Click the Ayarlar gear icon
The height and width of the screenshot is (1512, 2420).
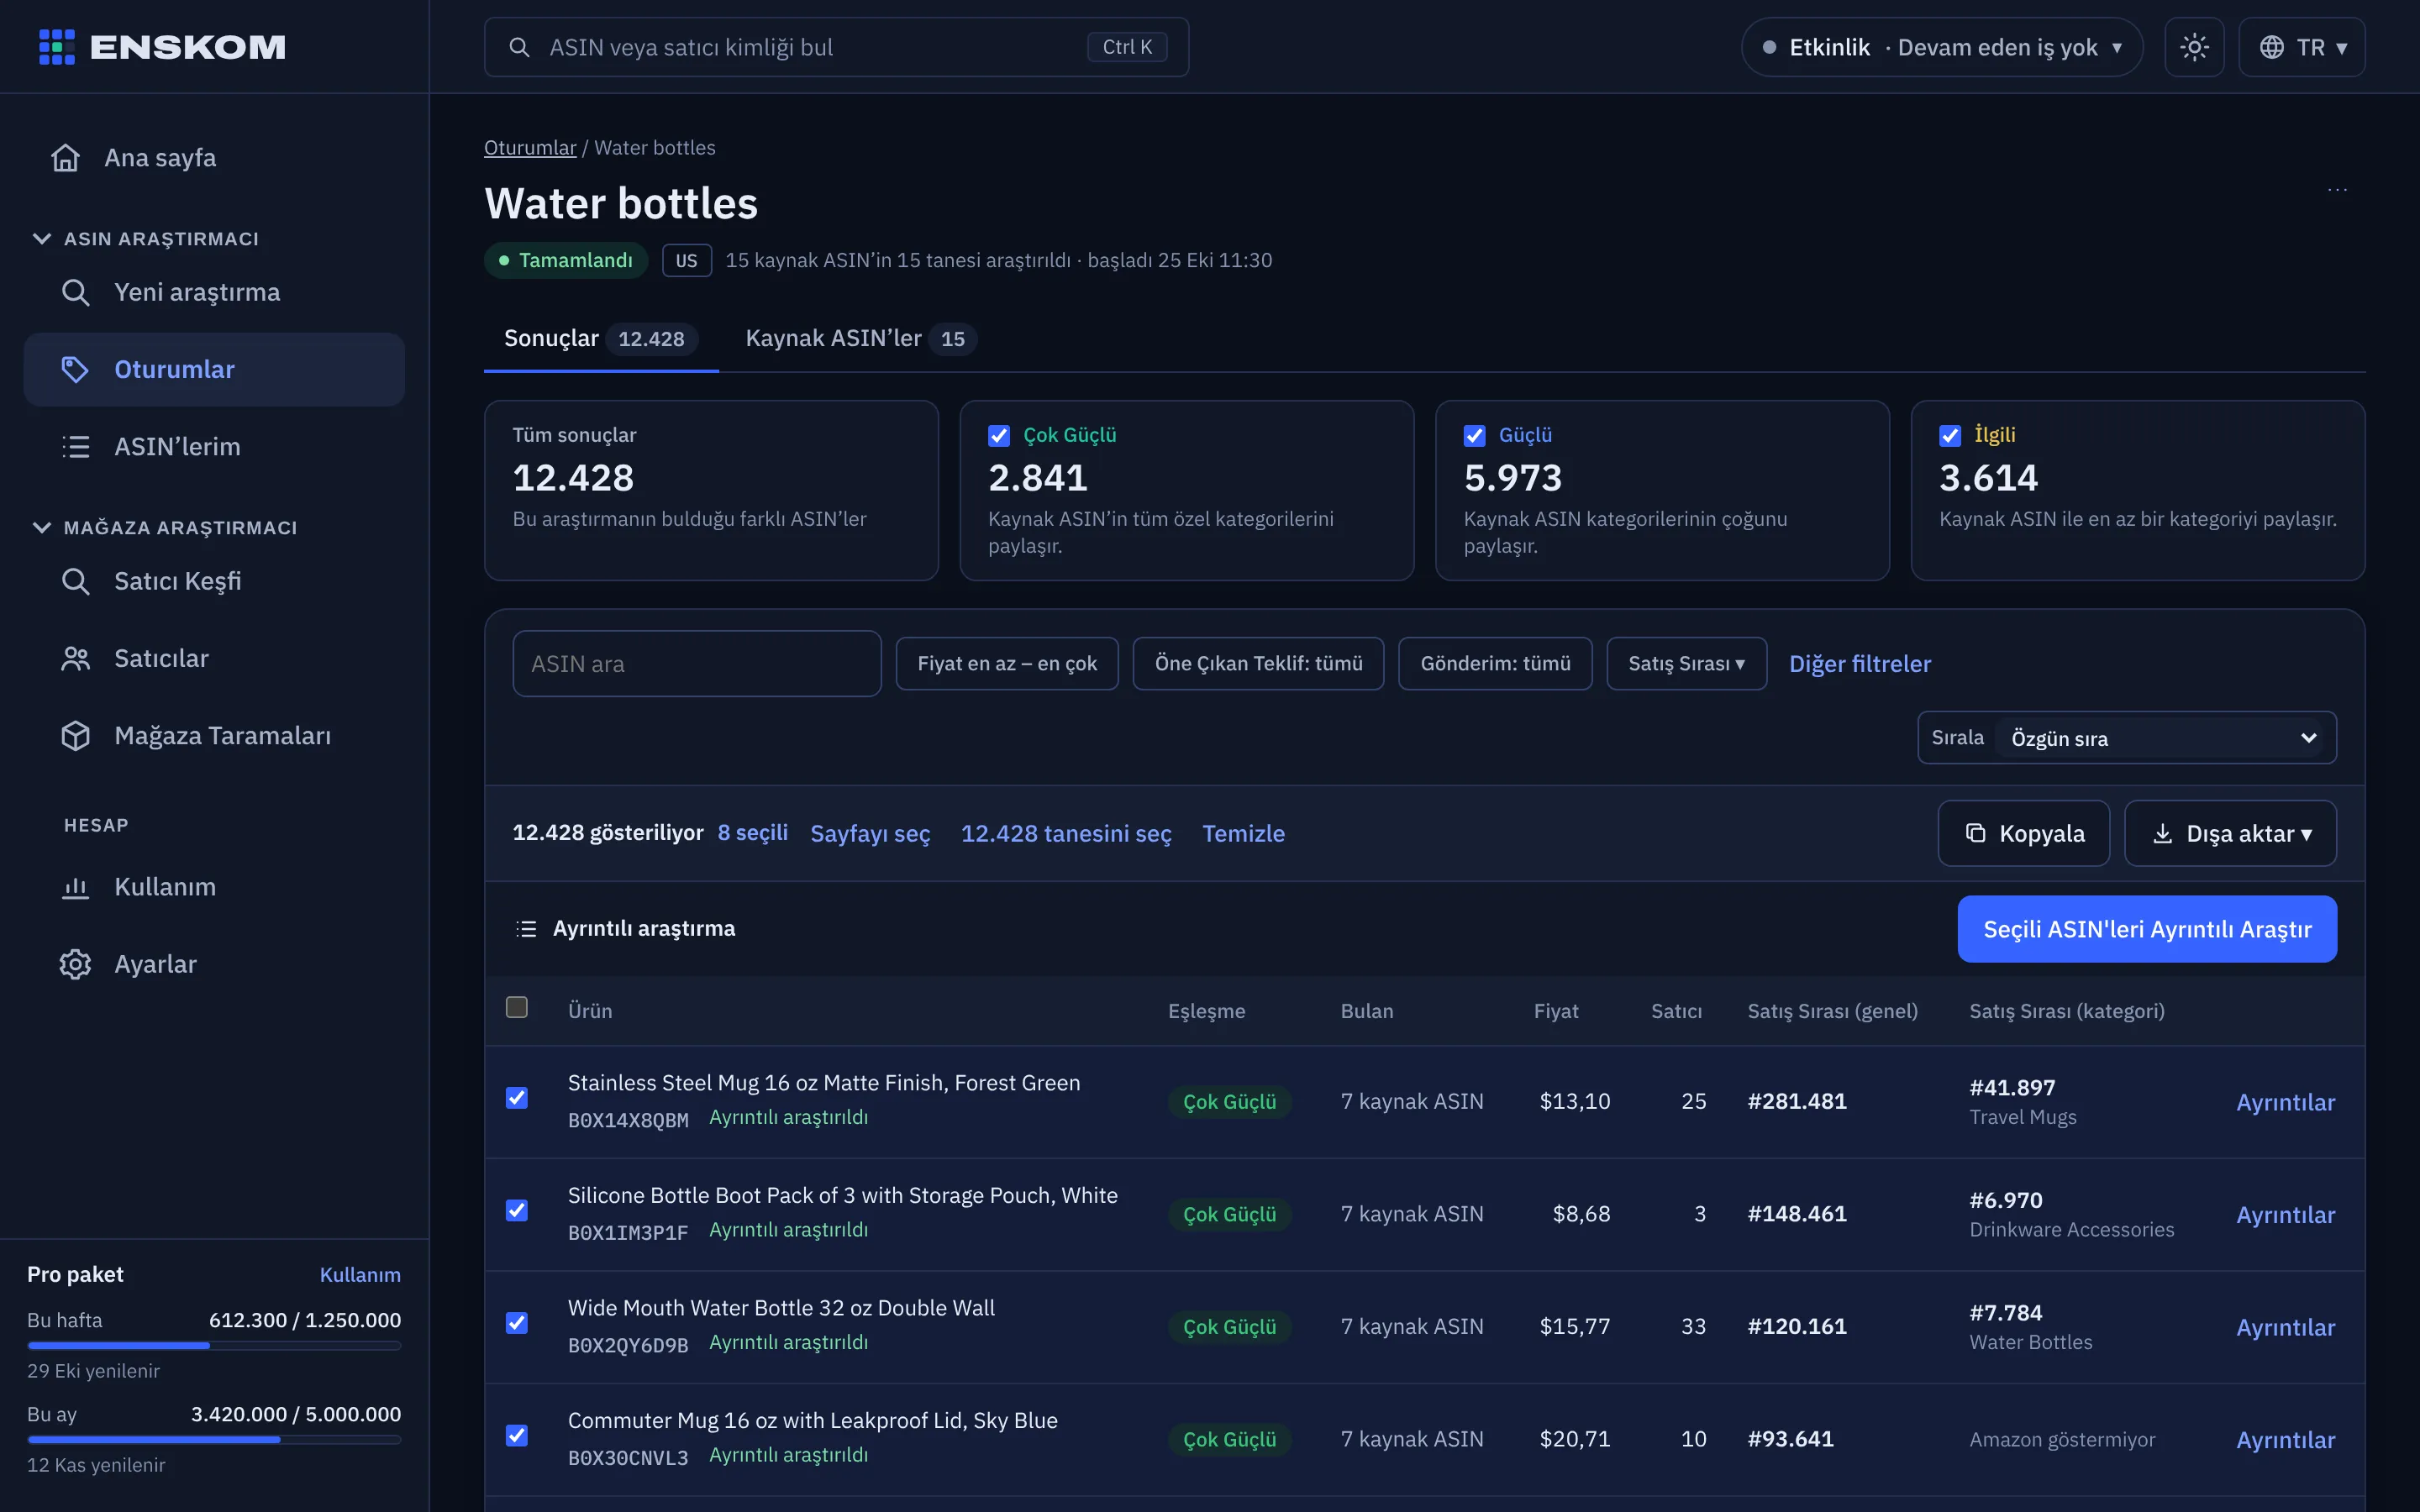tap(76, 964)
